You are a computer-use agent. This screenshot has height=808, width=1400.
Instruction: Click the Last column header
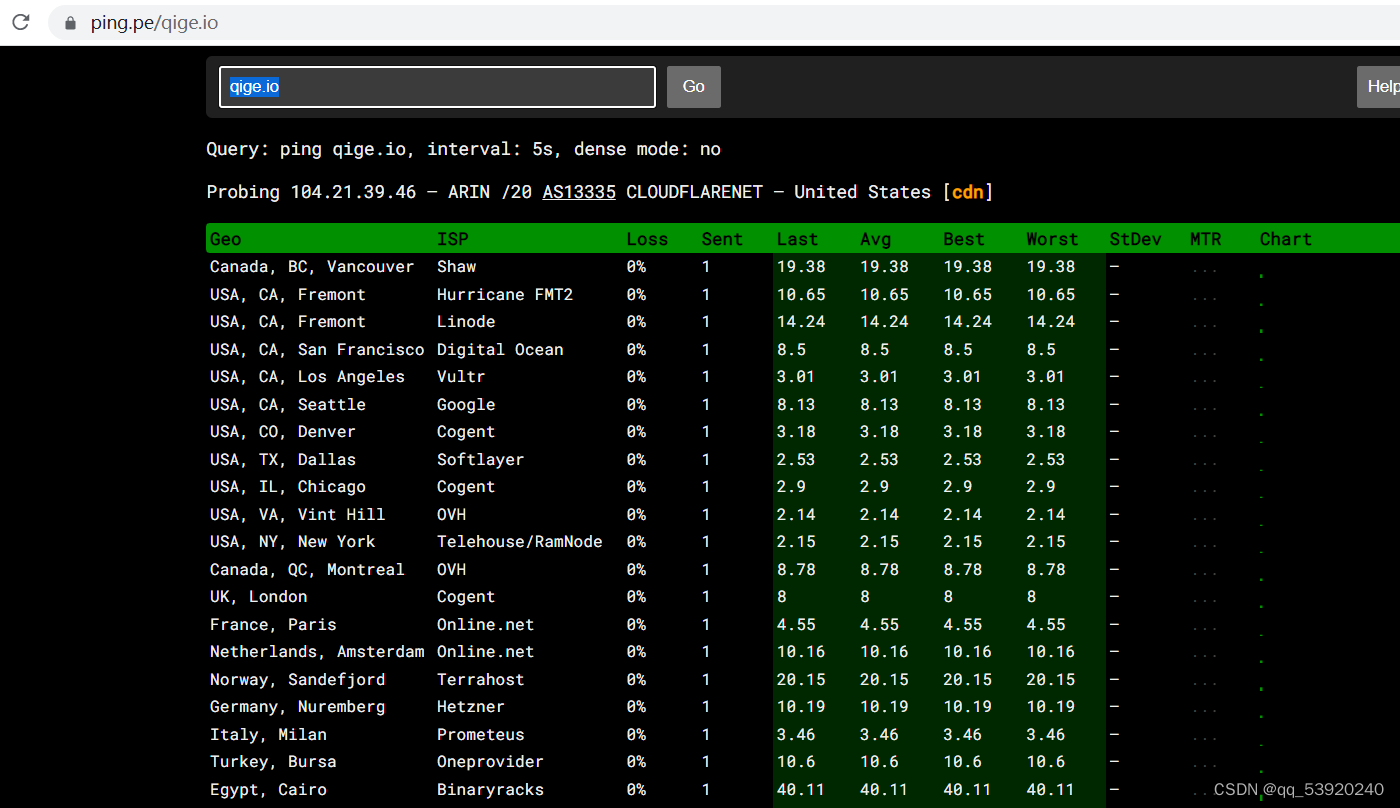click(x=797, y=239)
